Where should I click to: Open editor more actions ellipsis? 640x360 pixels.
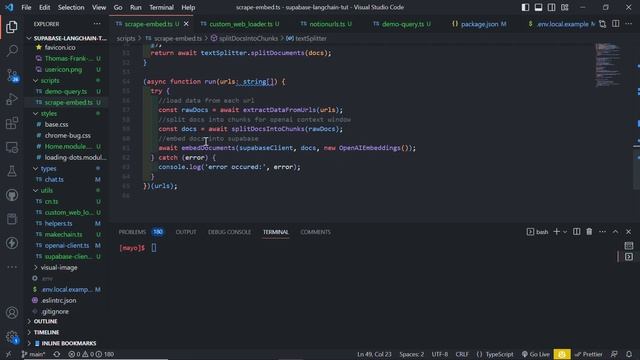(x=629, y=24)
